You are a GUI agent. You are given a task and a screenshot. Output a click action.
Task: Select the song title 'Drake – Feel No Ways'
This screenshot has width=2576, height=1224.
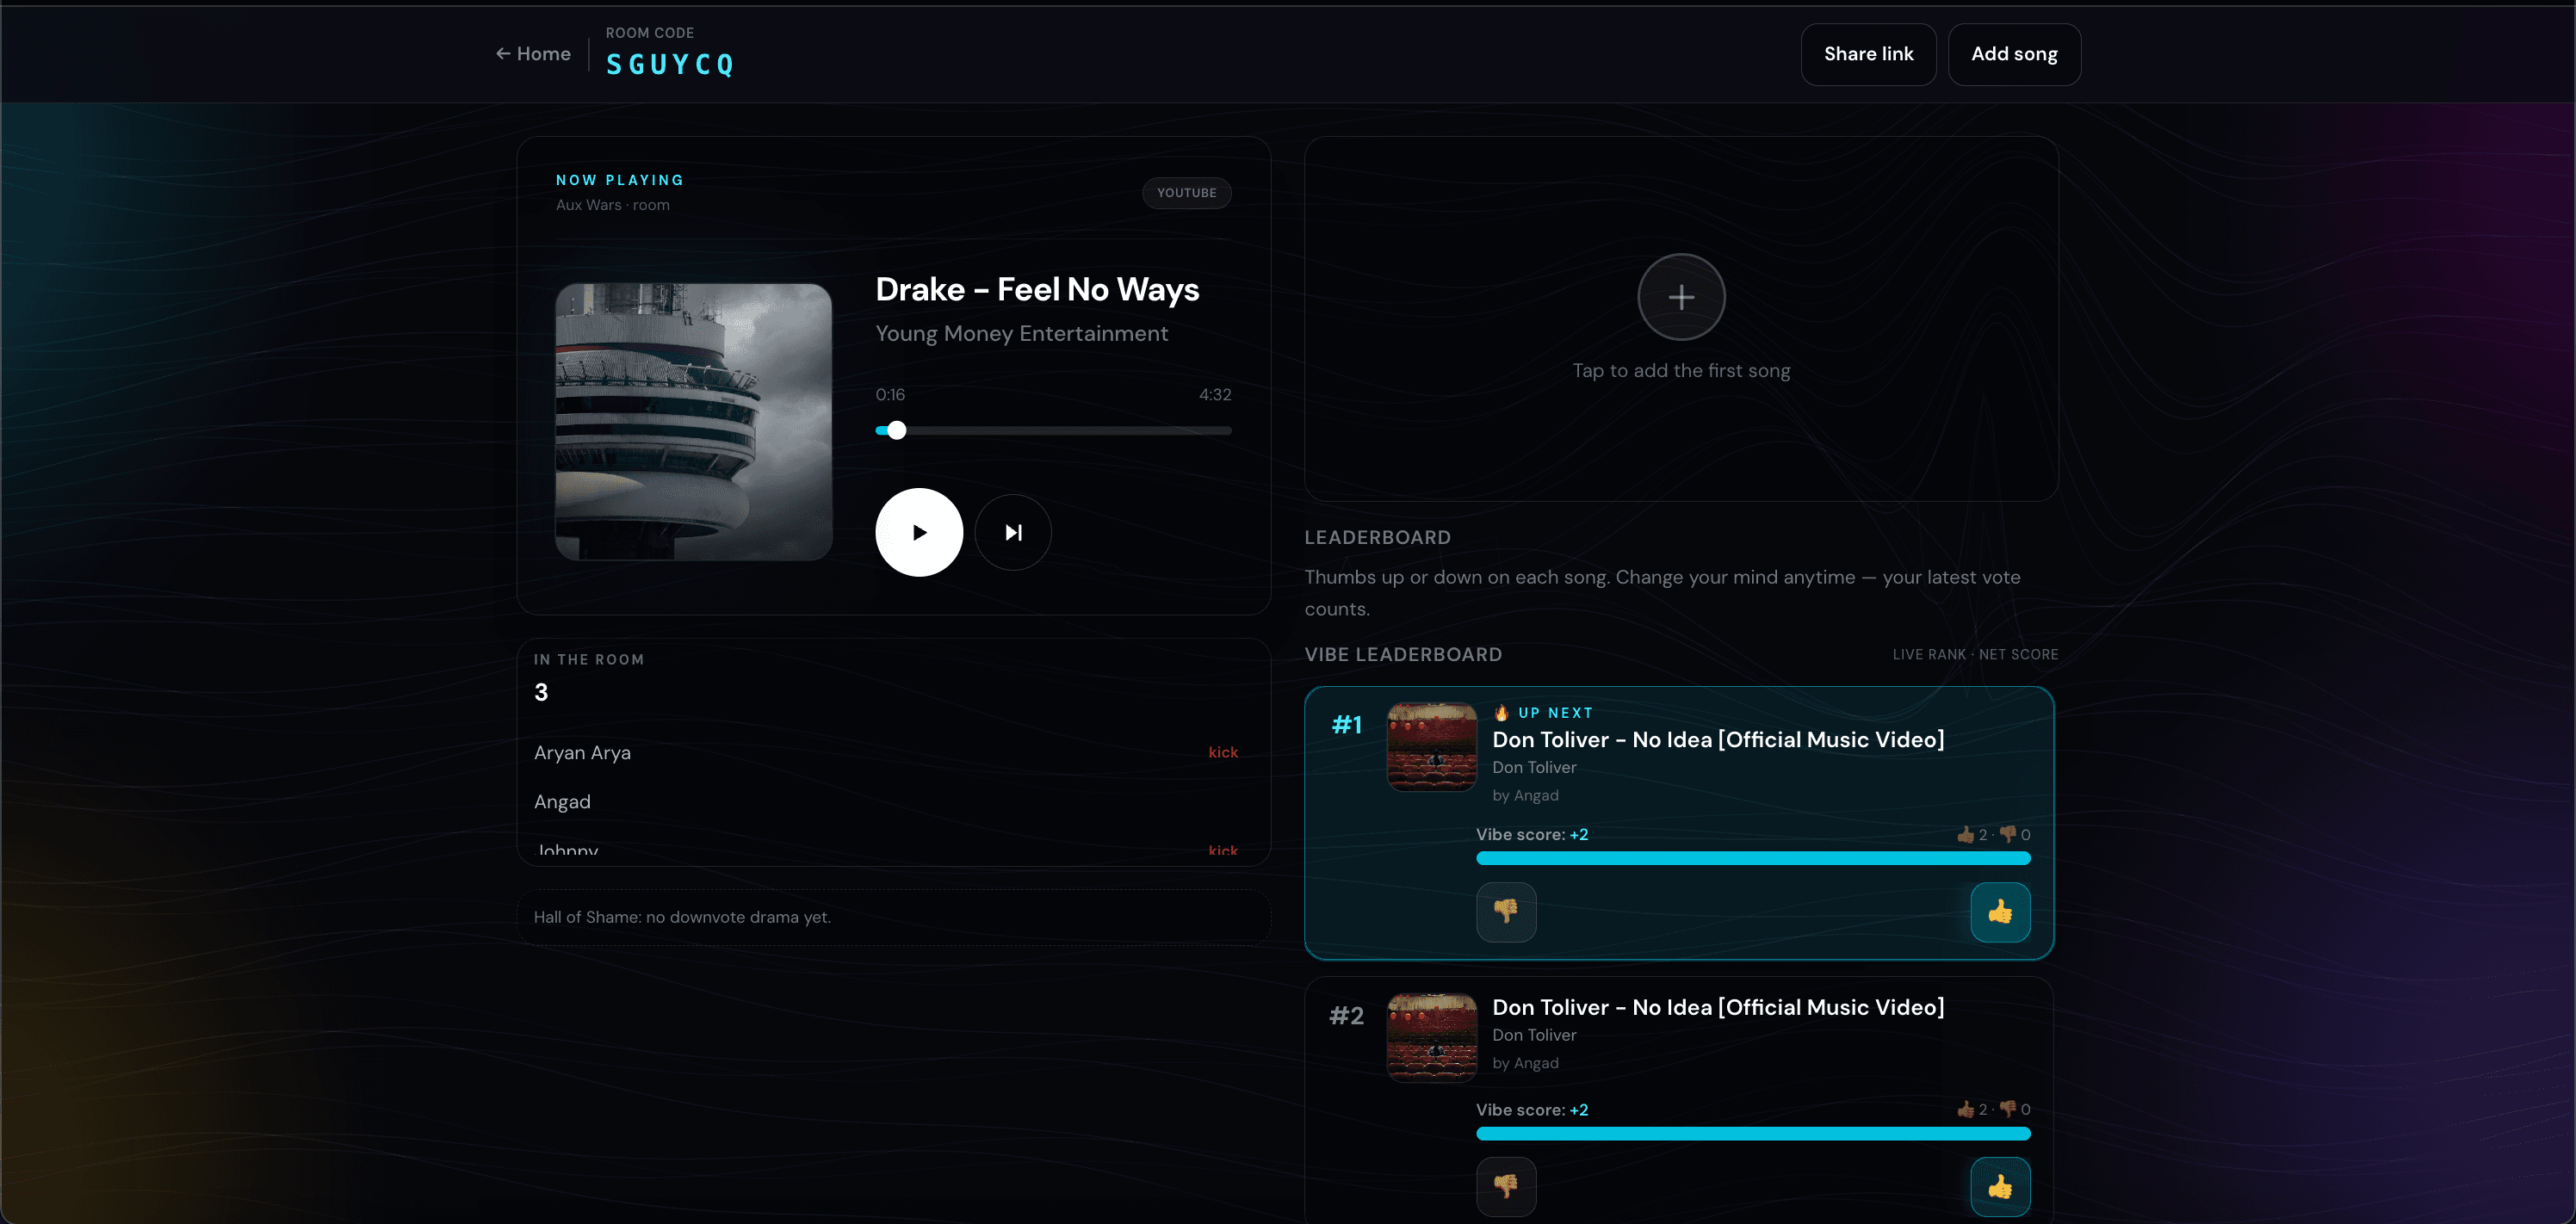pos(1037,289)
